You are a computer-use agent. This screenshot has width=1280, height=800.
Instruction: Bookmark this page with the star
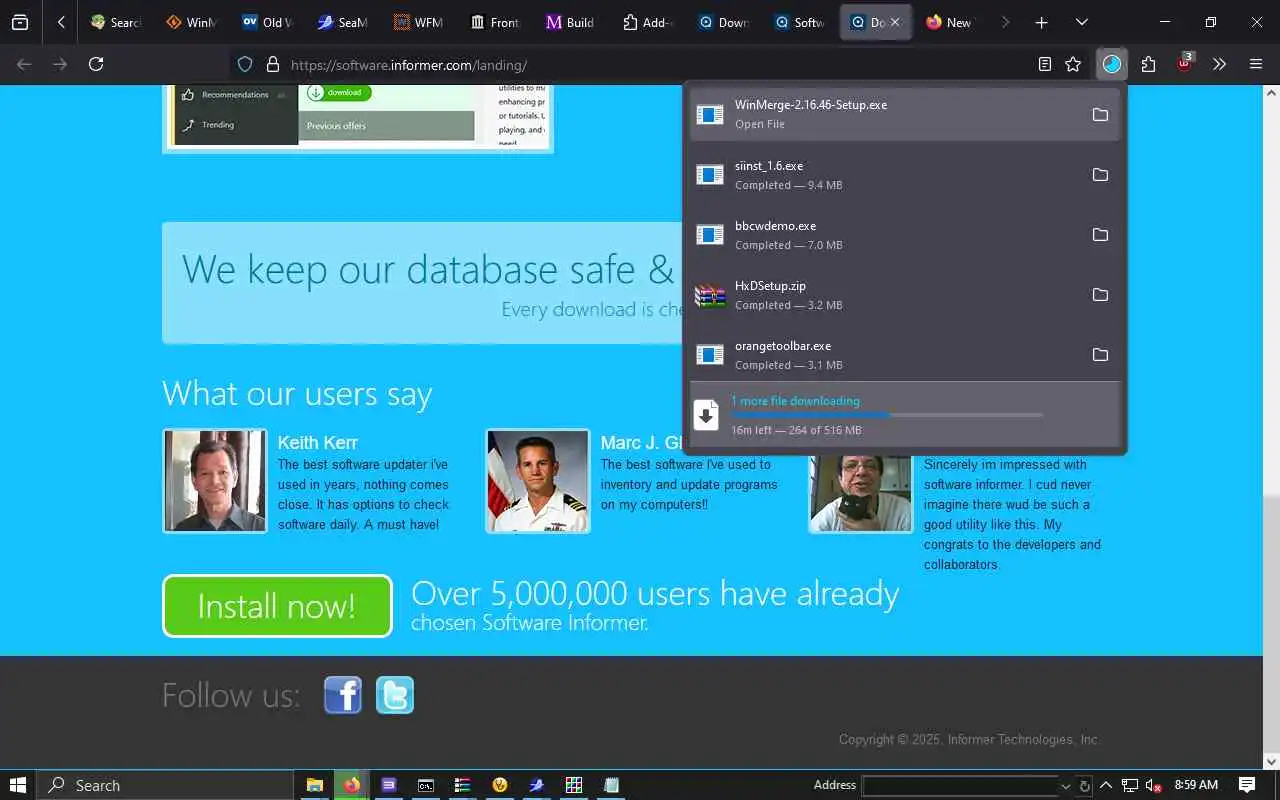(1073, 64)
